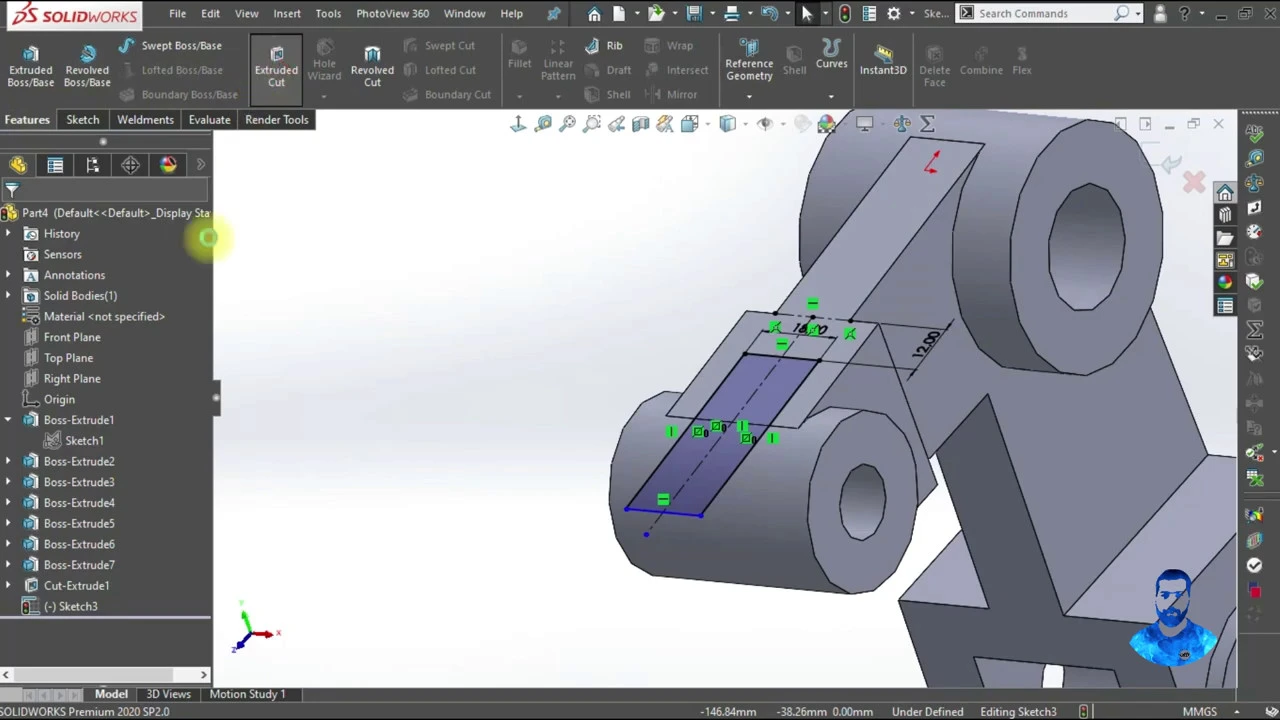The width and height of the screenshot is (1280, 720).
Task: Enable Instant3D mode
Action: (x=883, y=60)
